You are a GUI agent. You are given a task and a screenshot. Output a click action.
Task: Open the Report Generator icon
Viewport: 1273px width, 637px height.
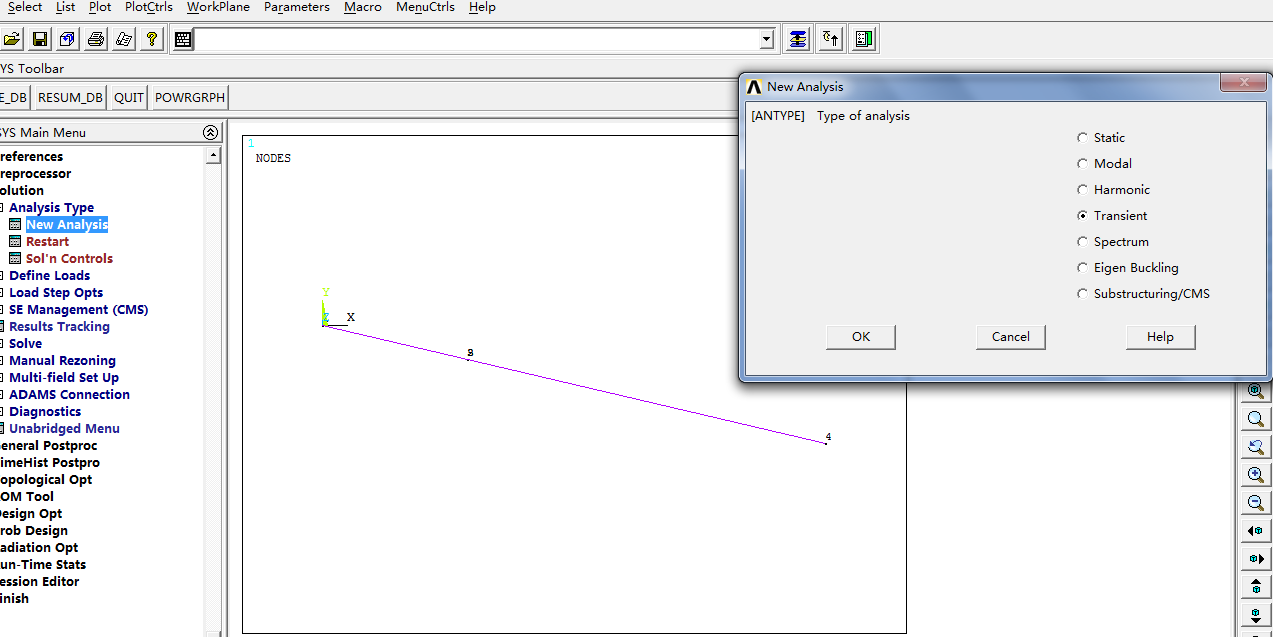coord(124,39)
